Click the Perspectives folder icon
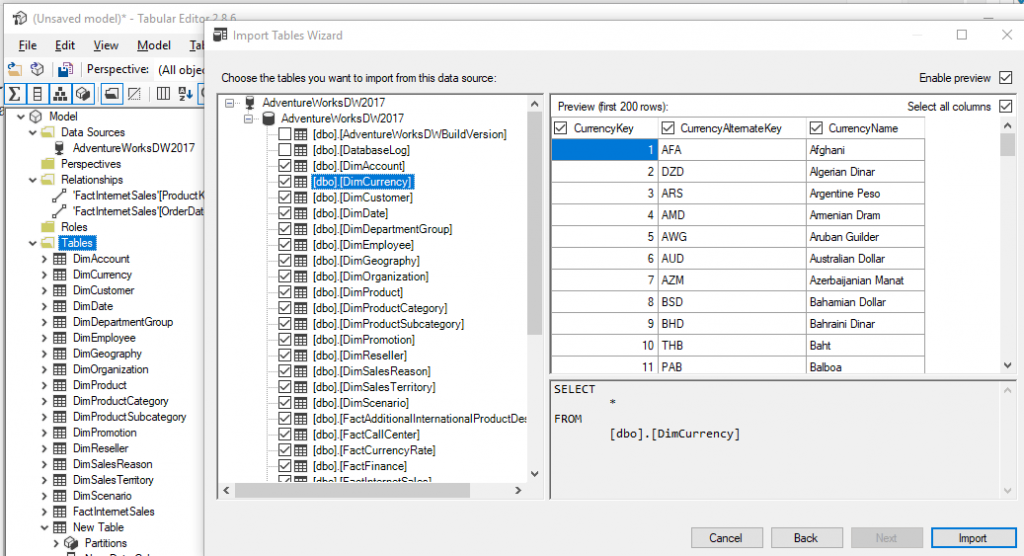Screen dimensions: 1024x556 pyautogui.click(x=48, y=164)
